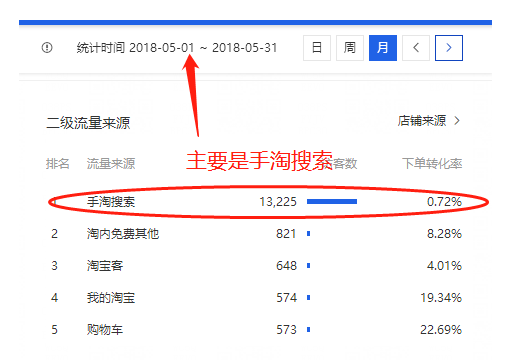507x360 pixels.
Task: Select the 淘内免费其他 source
Action: (x=123, y=234)
